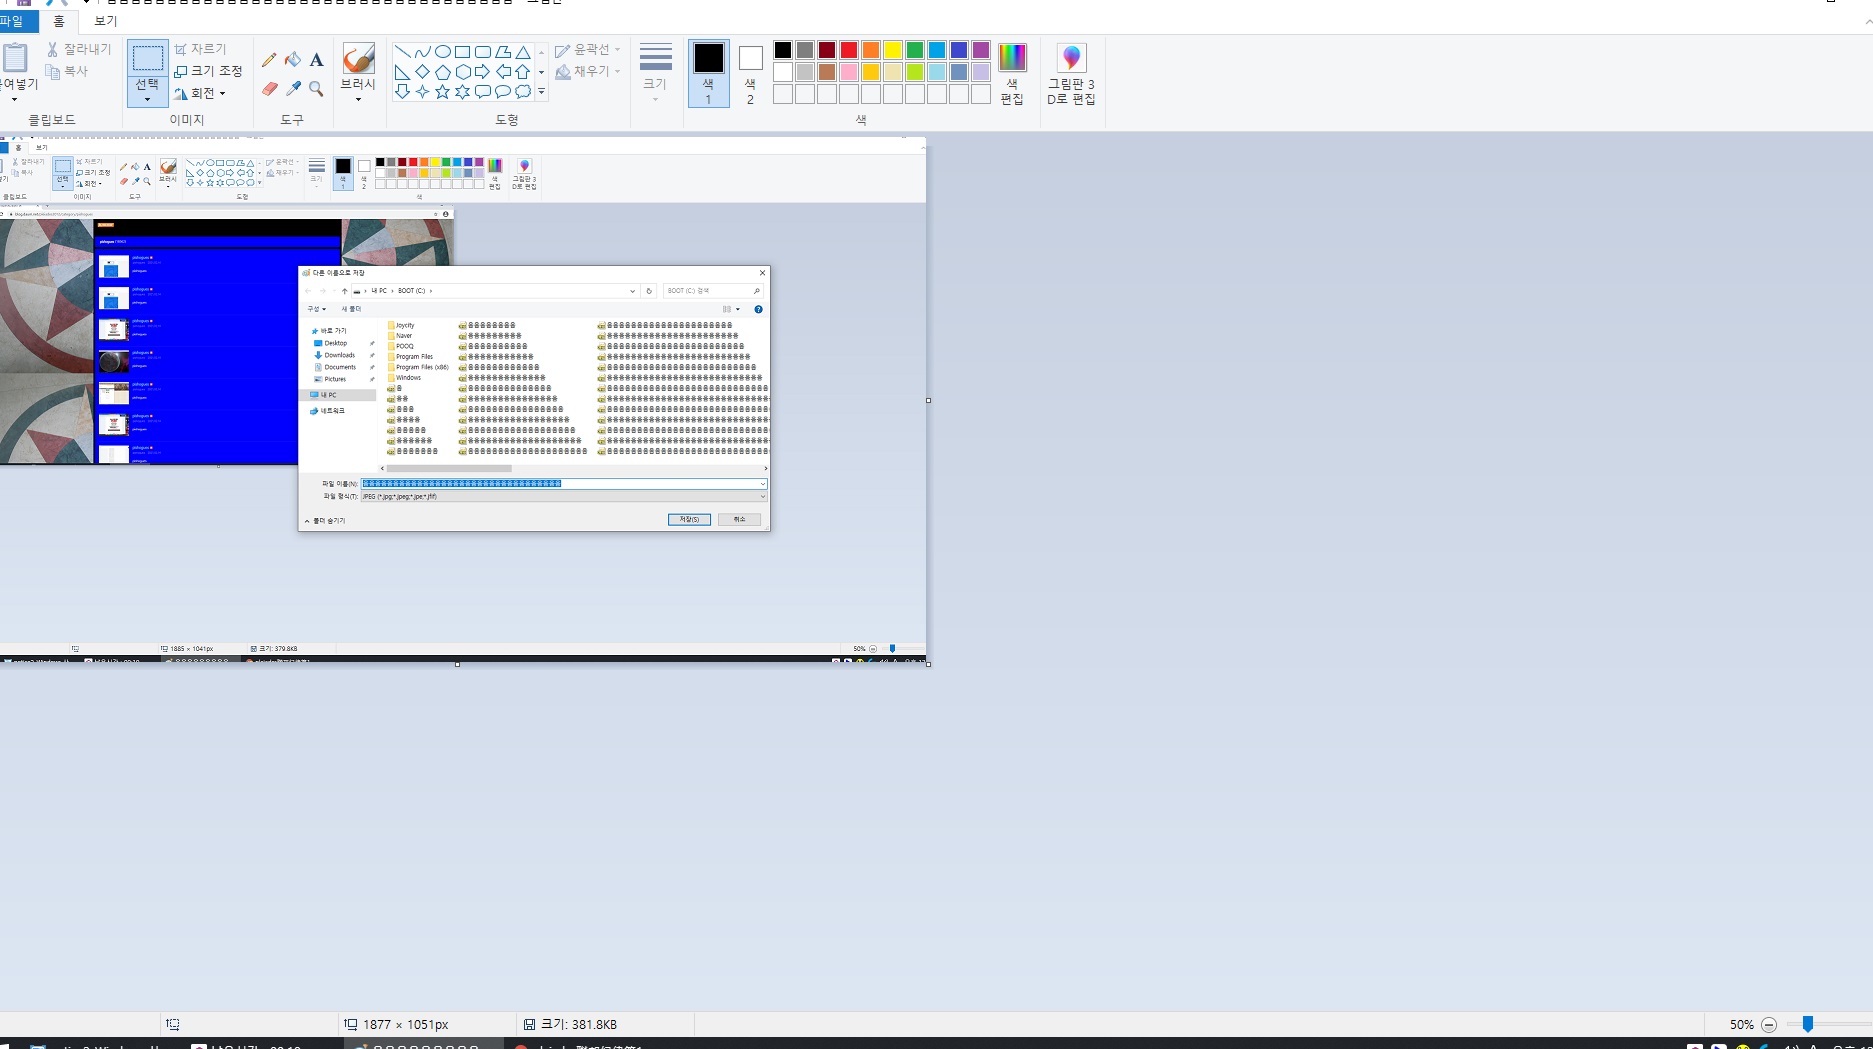1873x1049 pixels.
Task: Click the rectangular 선택 selection icon
Action: pos(148,58)
